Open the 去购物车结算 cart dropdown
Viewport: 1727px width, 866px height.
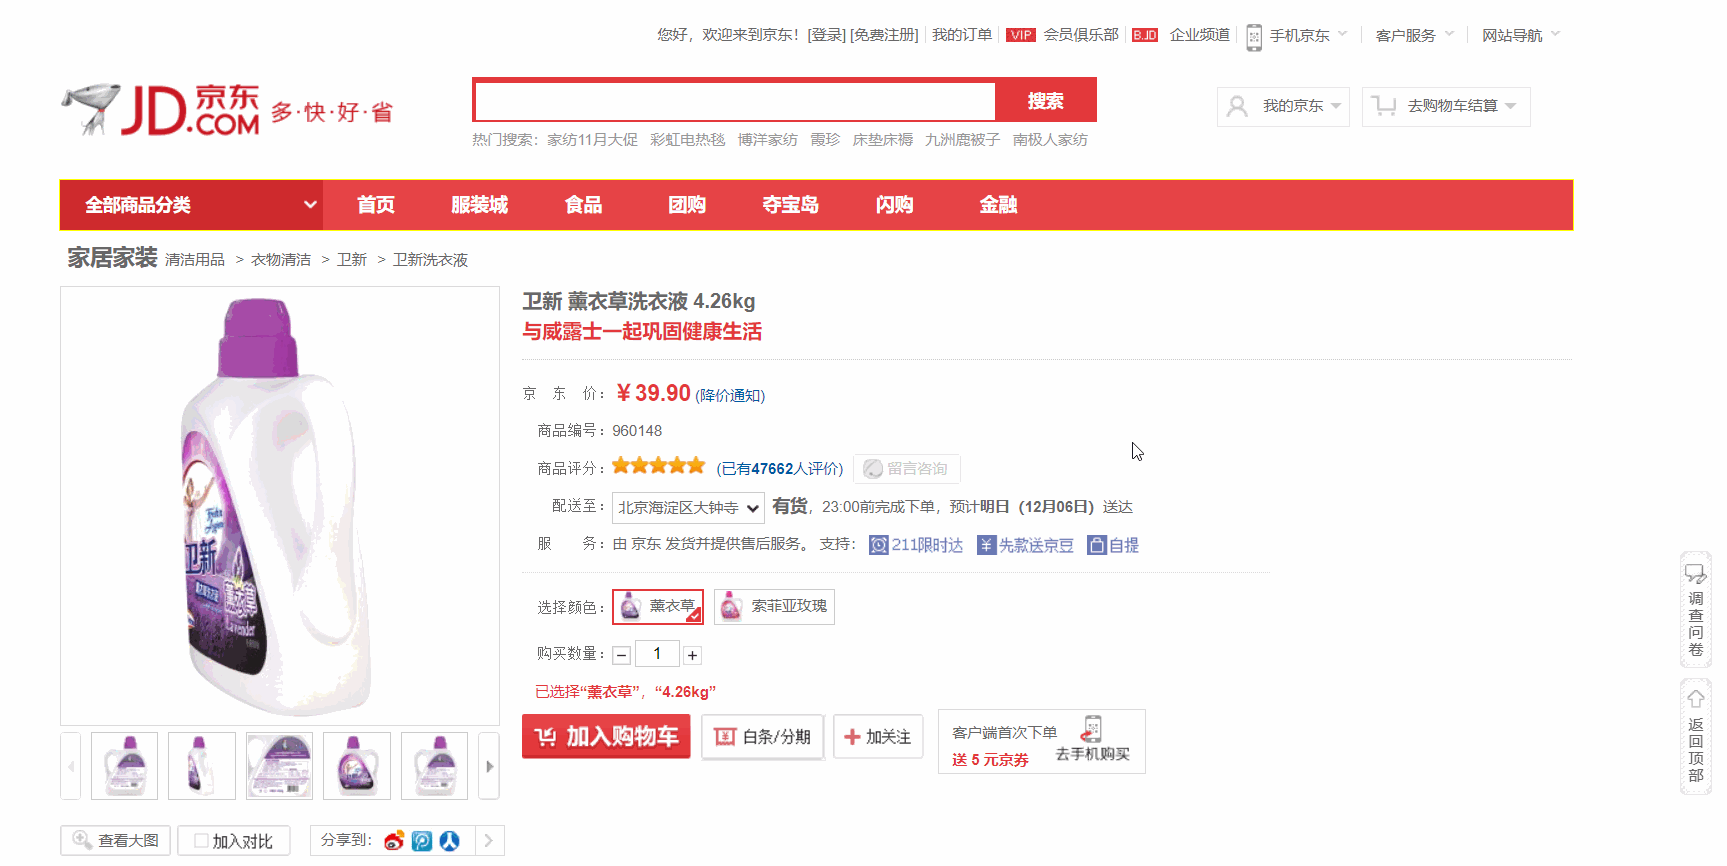point(1446,107)
